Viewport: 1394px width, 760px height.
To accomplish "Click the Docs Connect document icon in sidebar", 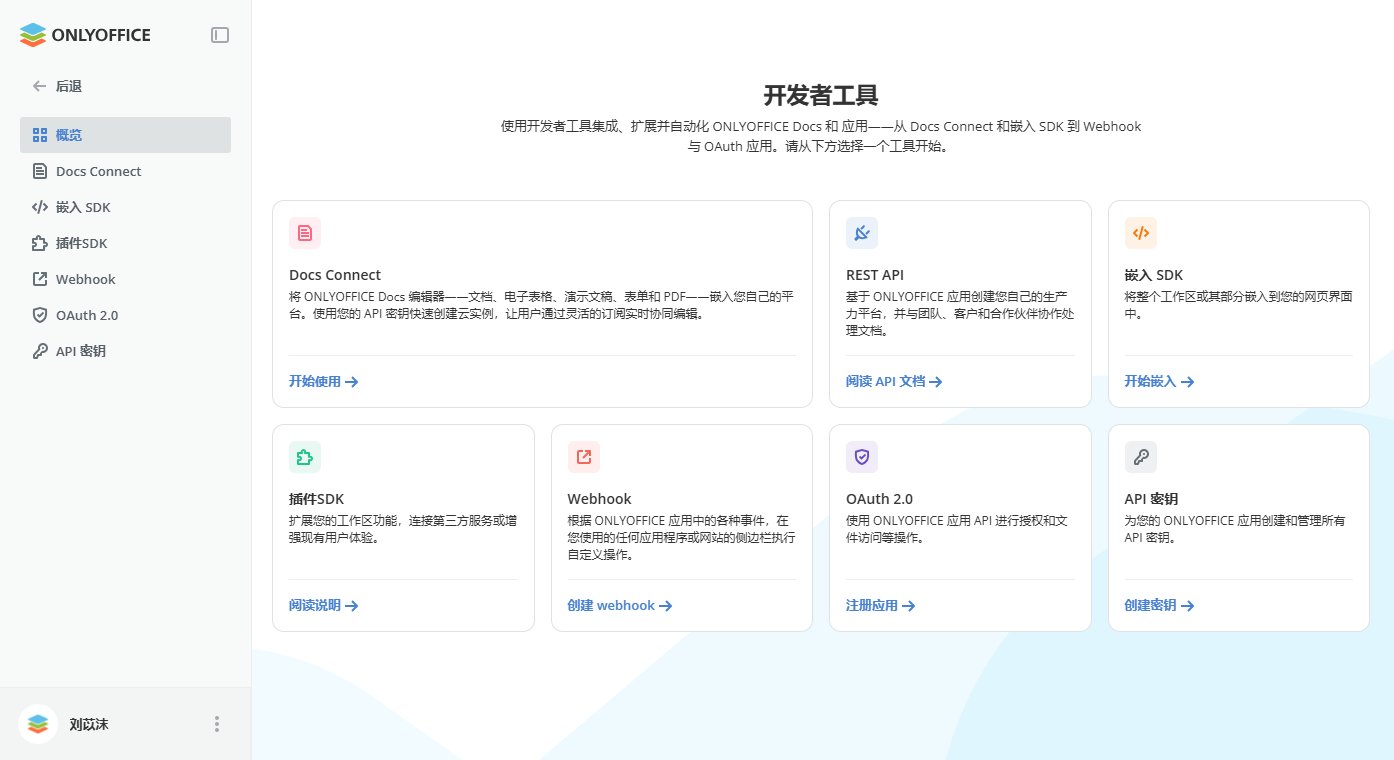I will [40, 171].
